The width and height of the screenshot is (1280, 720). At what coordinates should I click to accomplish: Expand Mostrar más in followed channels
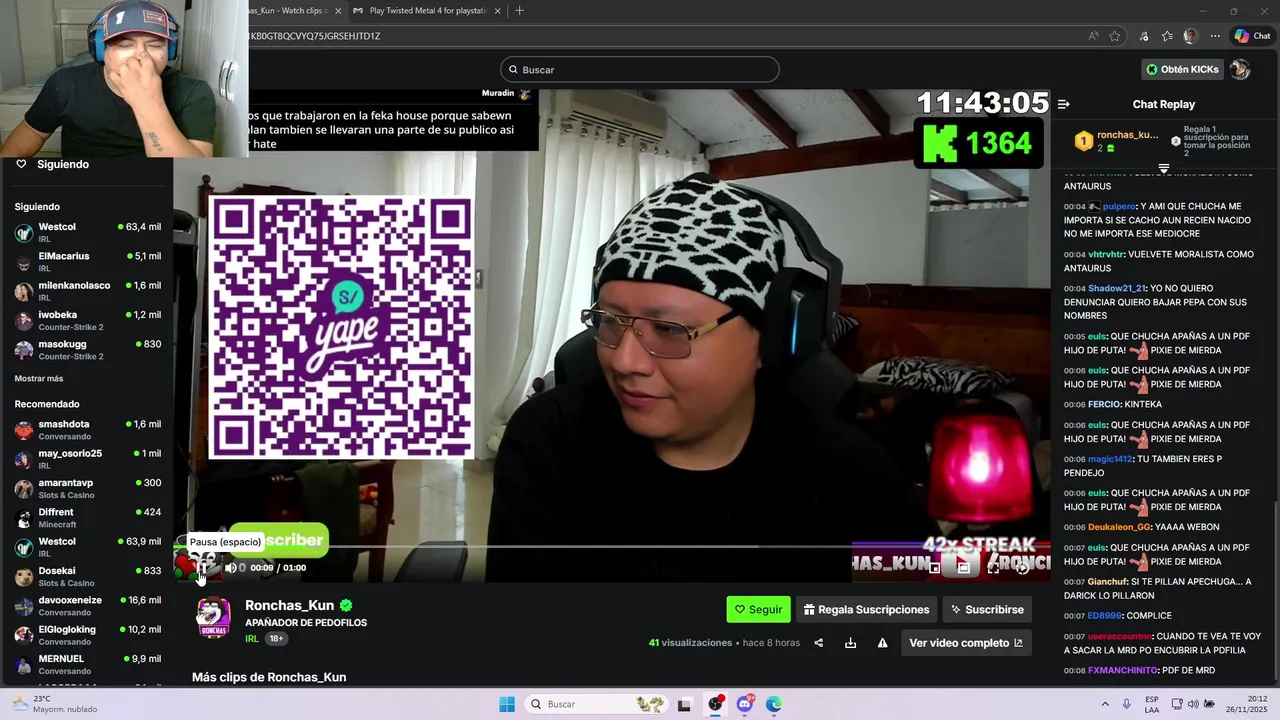tap(39, 379)
